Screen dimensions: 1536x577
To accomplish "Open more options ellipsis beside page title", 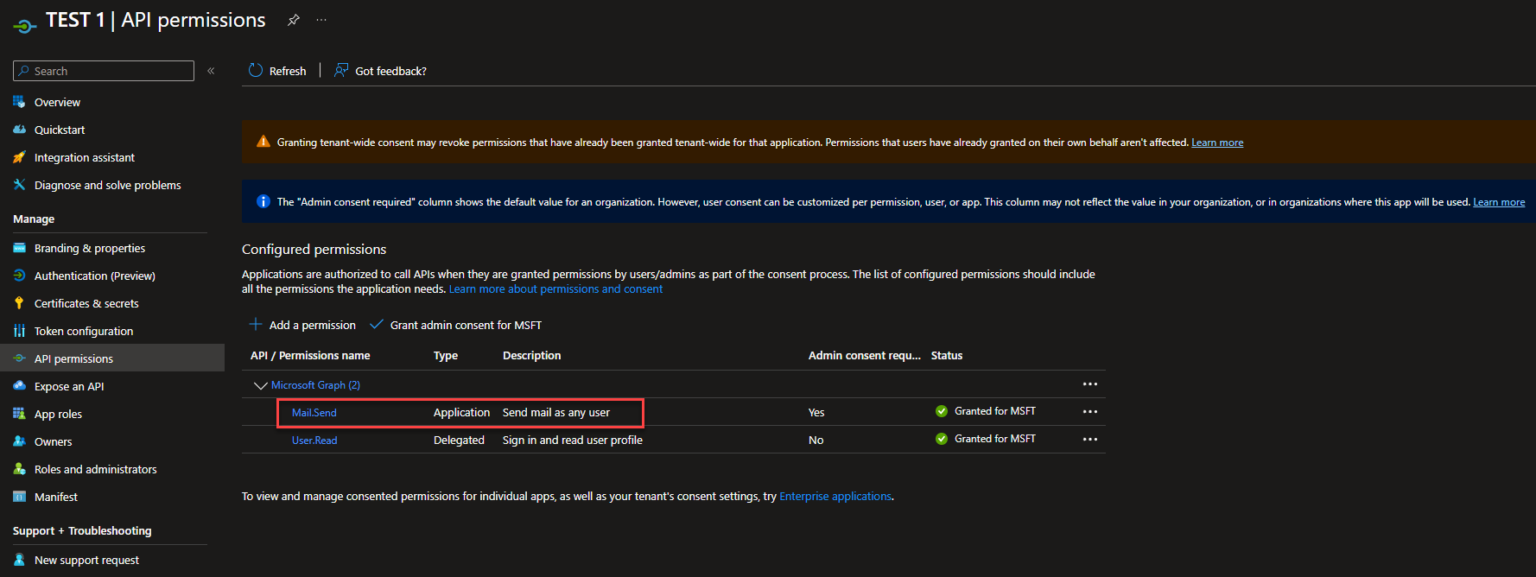I will point(321,20).
